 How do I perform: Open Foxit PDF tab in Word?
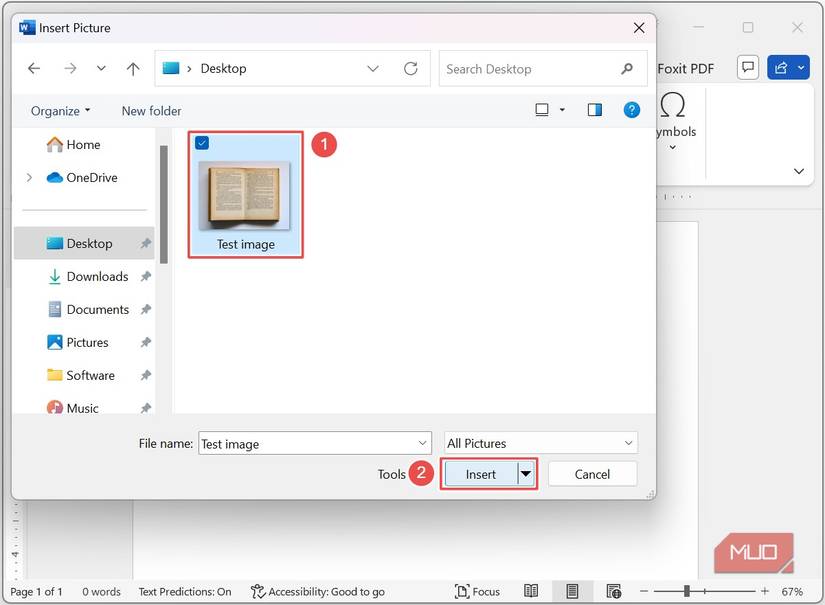pos(686,69)
